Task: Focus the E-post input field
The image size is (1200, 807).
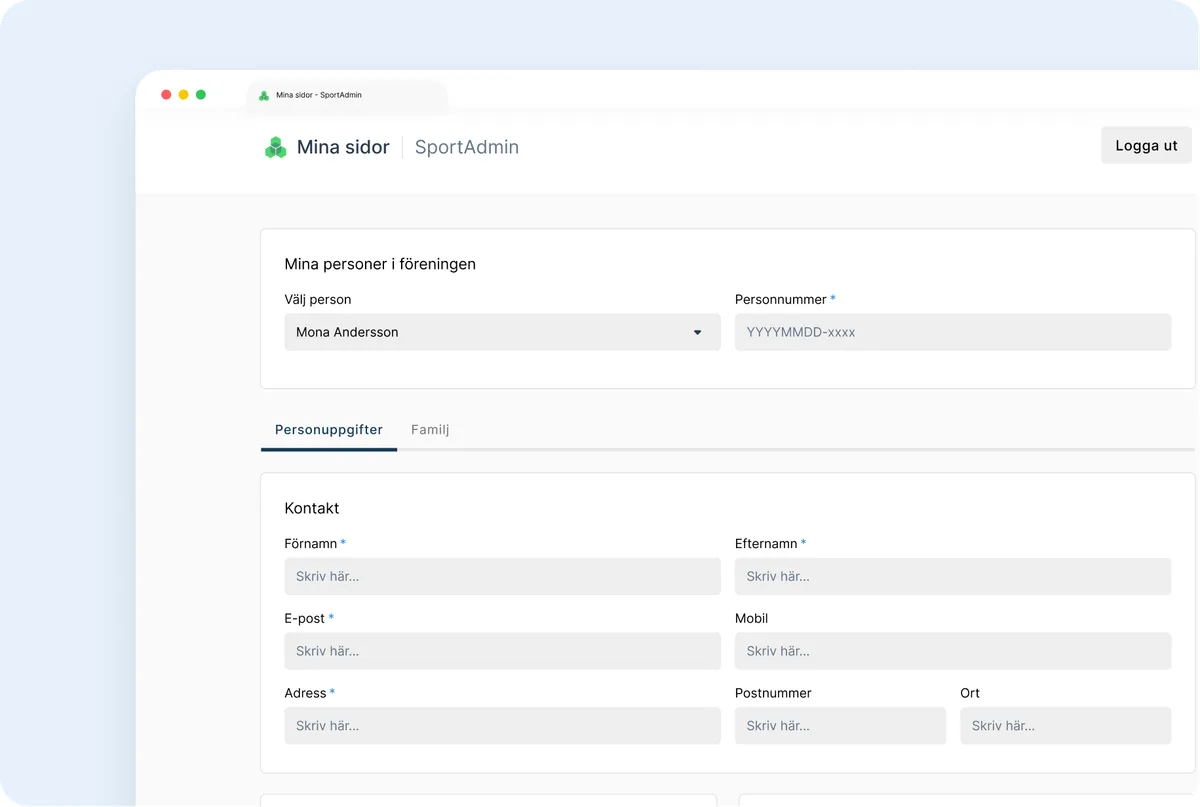Action: [x=502, y=651]
